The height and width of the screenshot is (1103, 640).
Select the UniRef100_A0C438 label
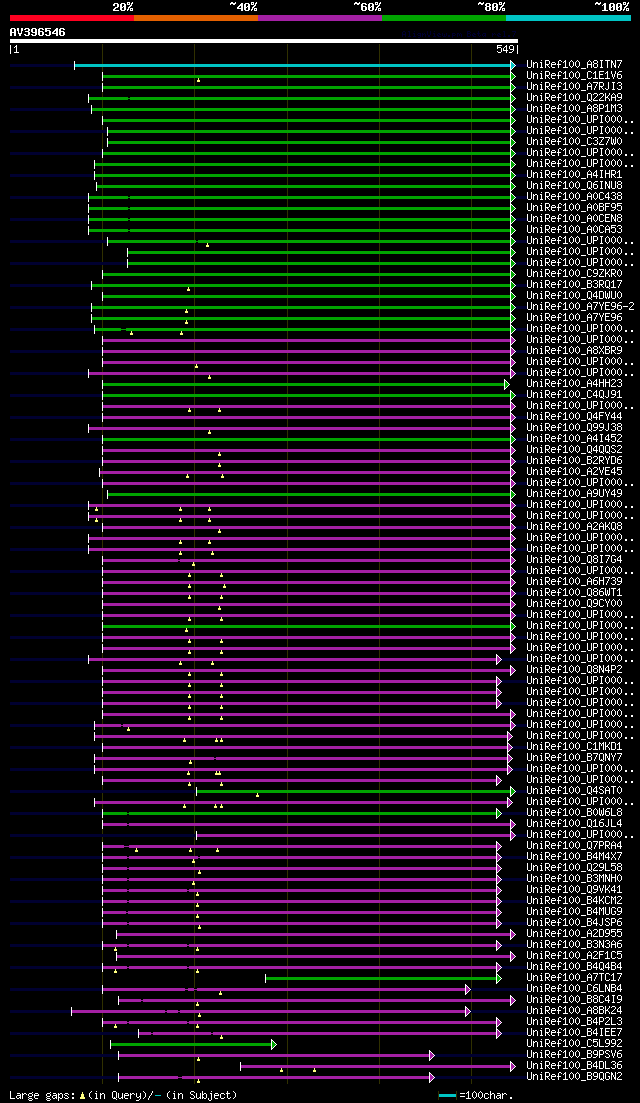pos(574,196)
